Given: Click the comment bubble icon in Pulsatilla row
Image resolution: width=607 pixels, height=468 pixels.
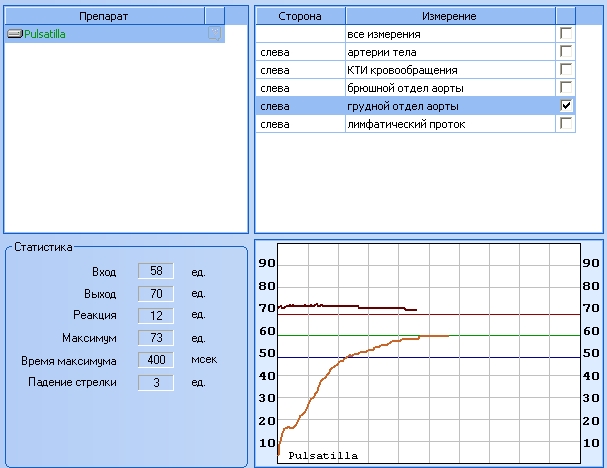Looking at the screenshot, I should point(214,34).
